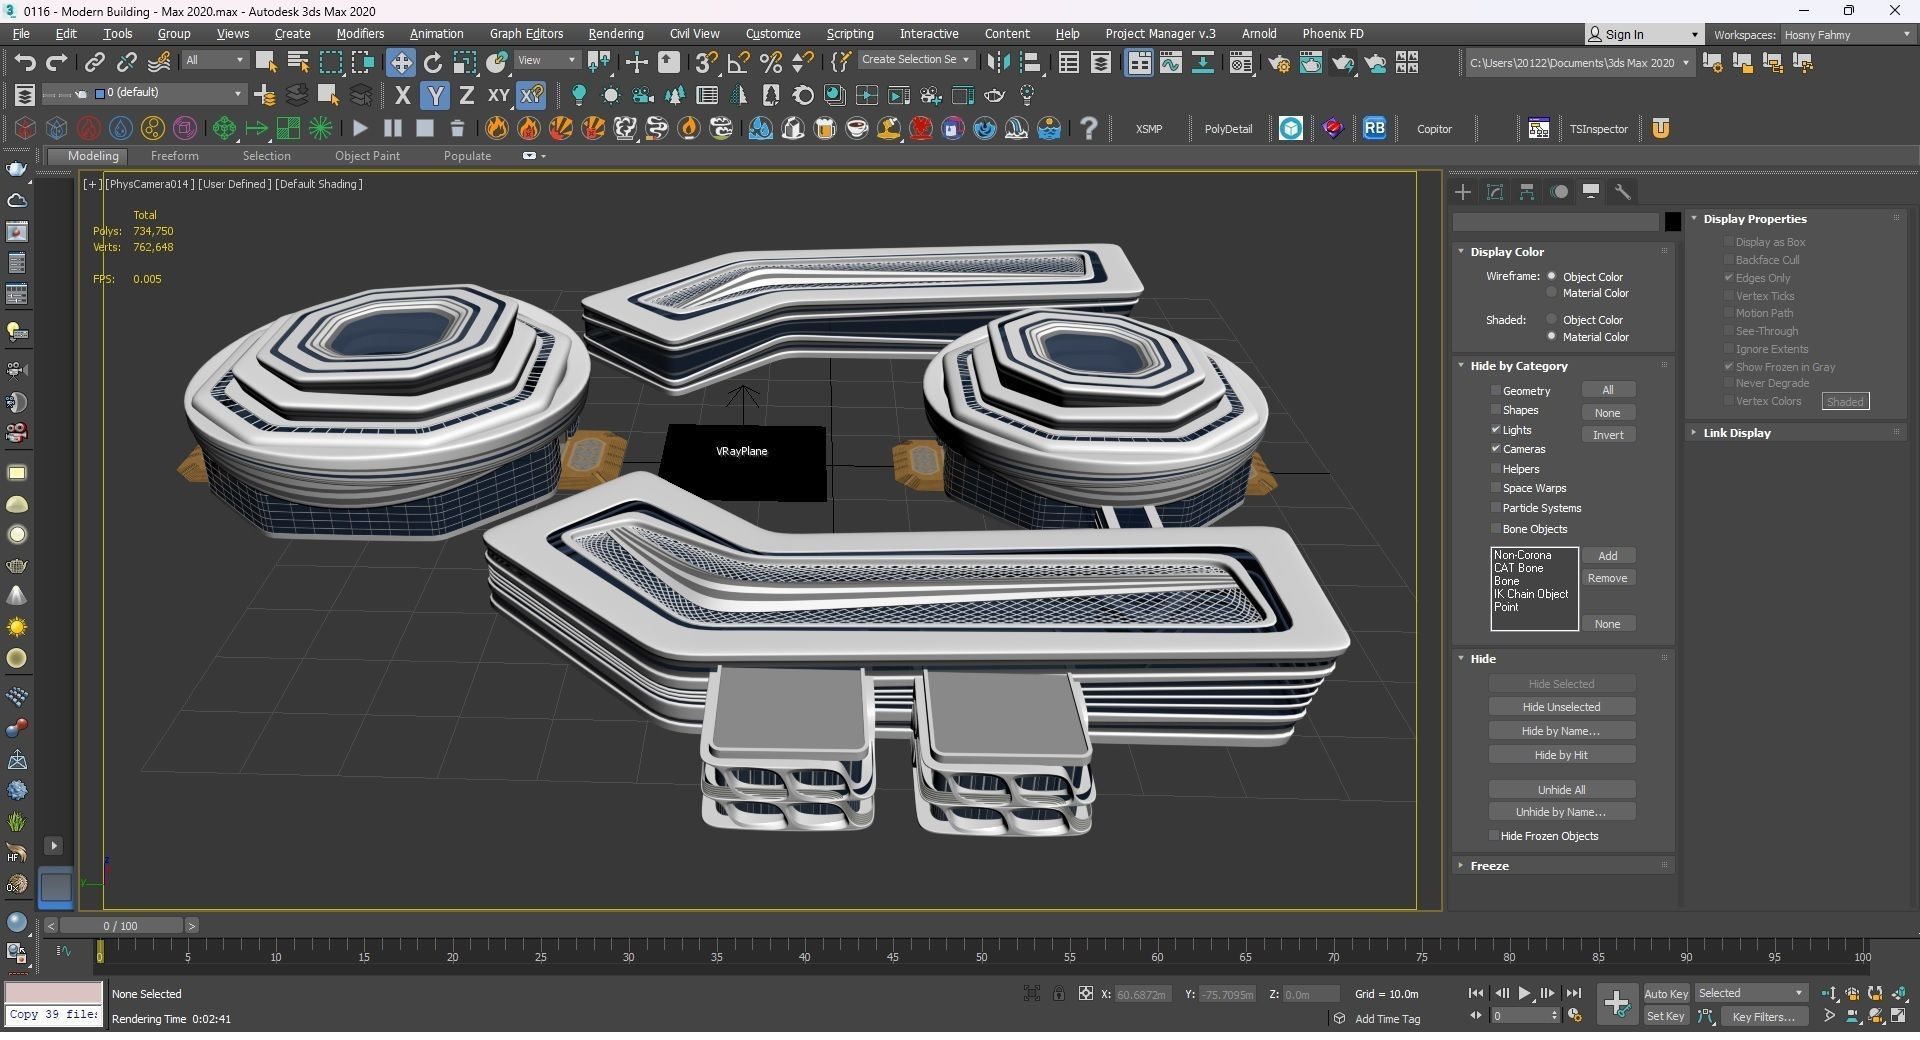Click the Hide by Name button
The image size is (1920, 1040).
[1561, 731]
